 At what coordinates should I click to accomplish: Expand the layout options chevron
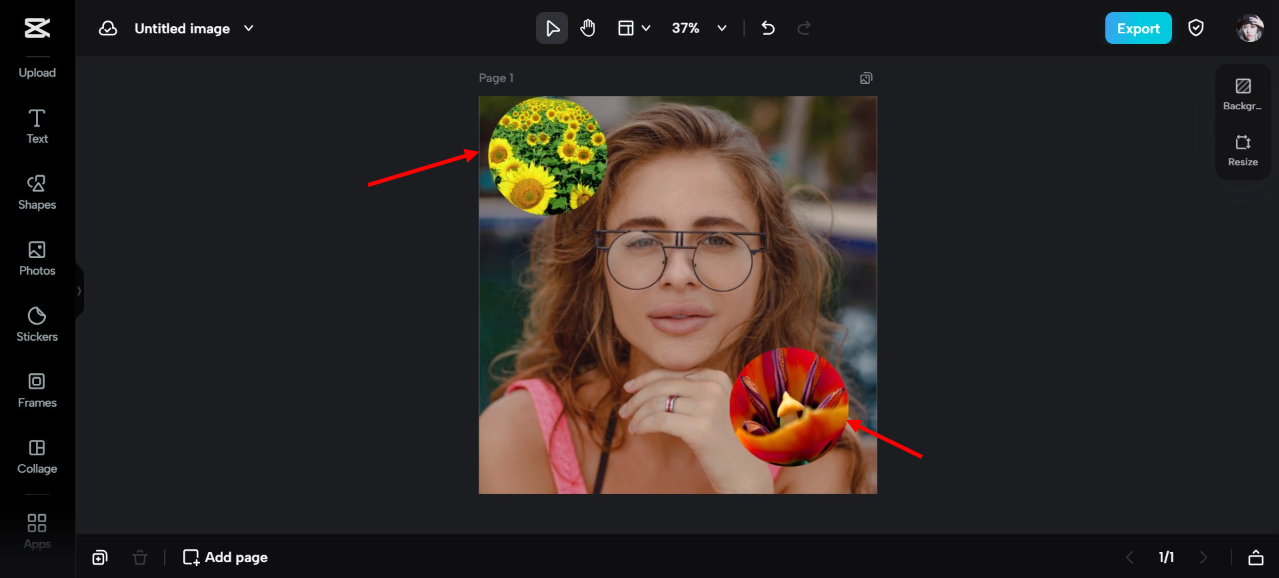(646, 28)
